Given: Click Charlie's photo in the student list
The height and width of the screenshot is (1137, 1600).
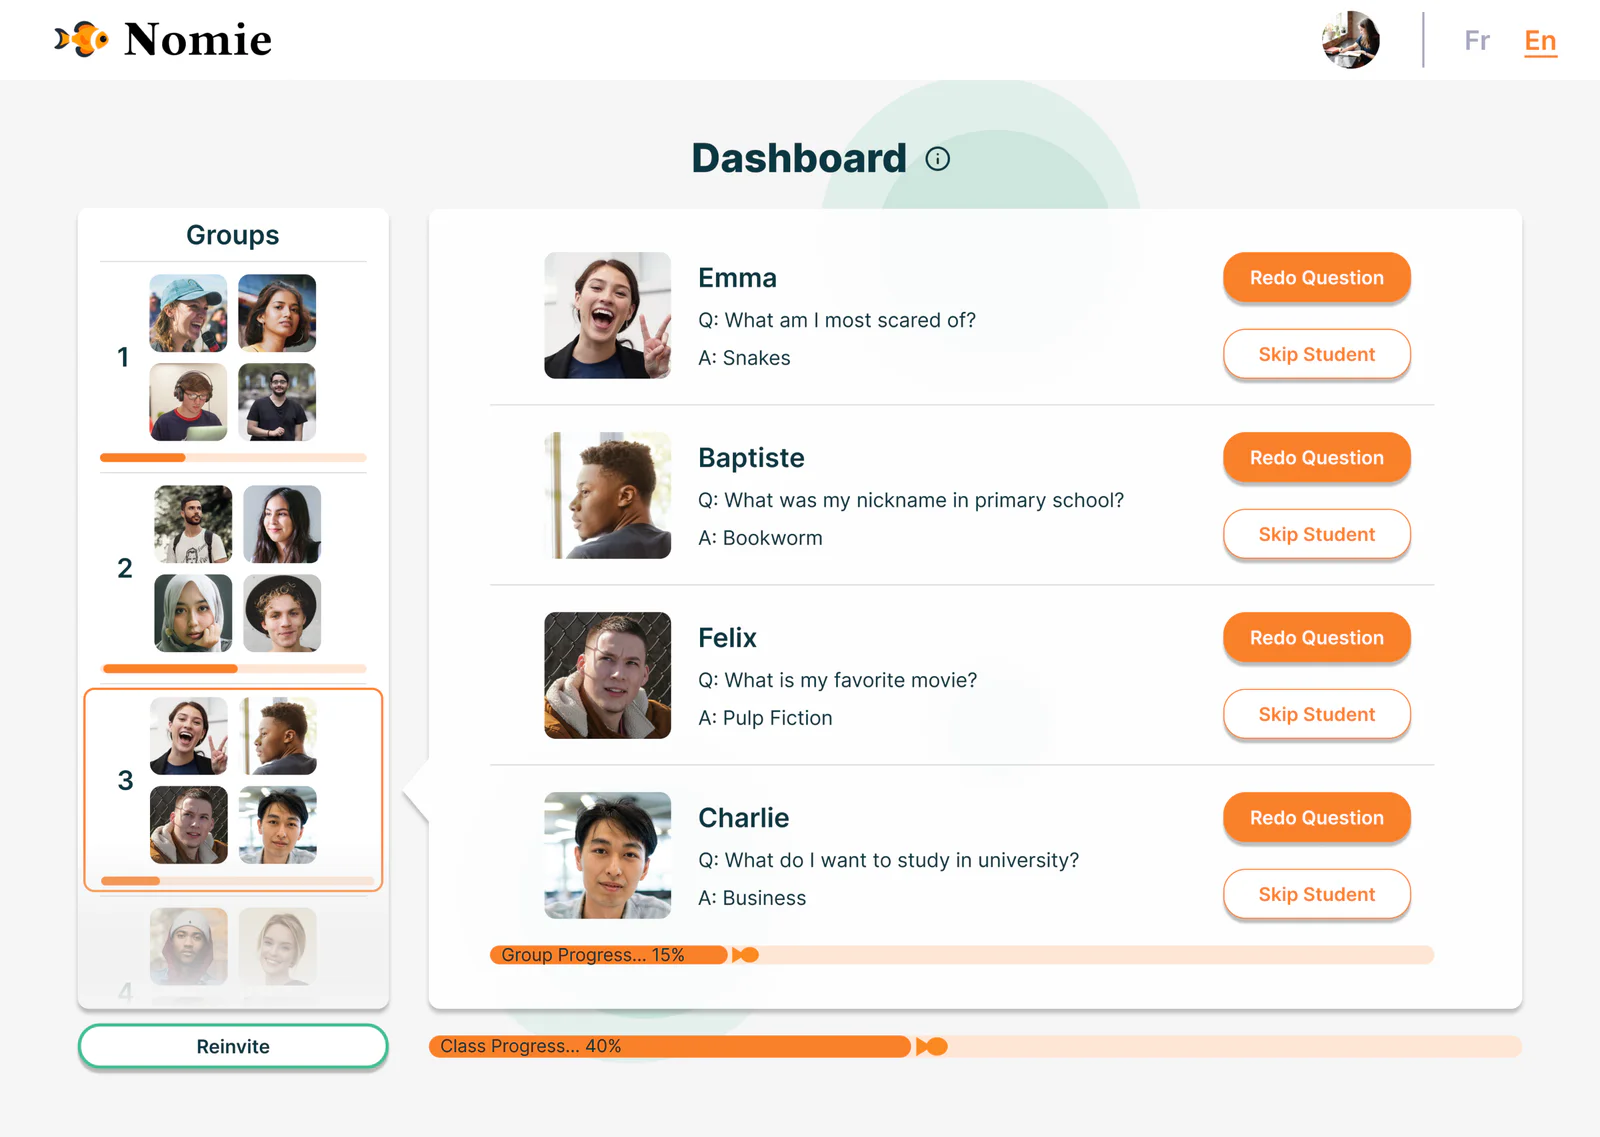Looking at the screenshot, I should pyautogui.click(x=607, y=855).
